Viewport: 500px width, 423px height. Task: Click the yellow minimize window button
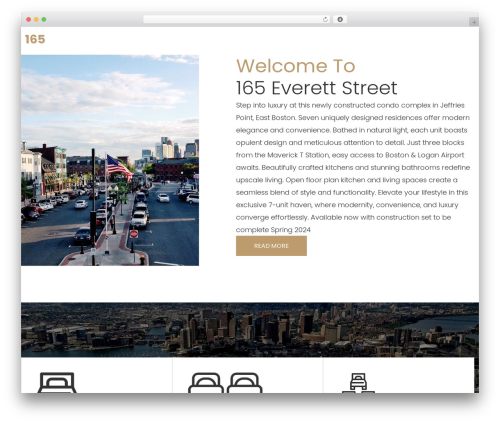36,19
